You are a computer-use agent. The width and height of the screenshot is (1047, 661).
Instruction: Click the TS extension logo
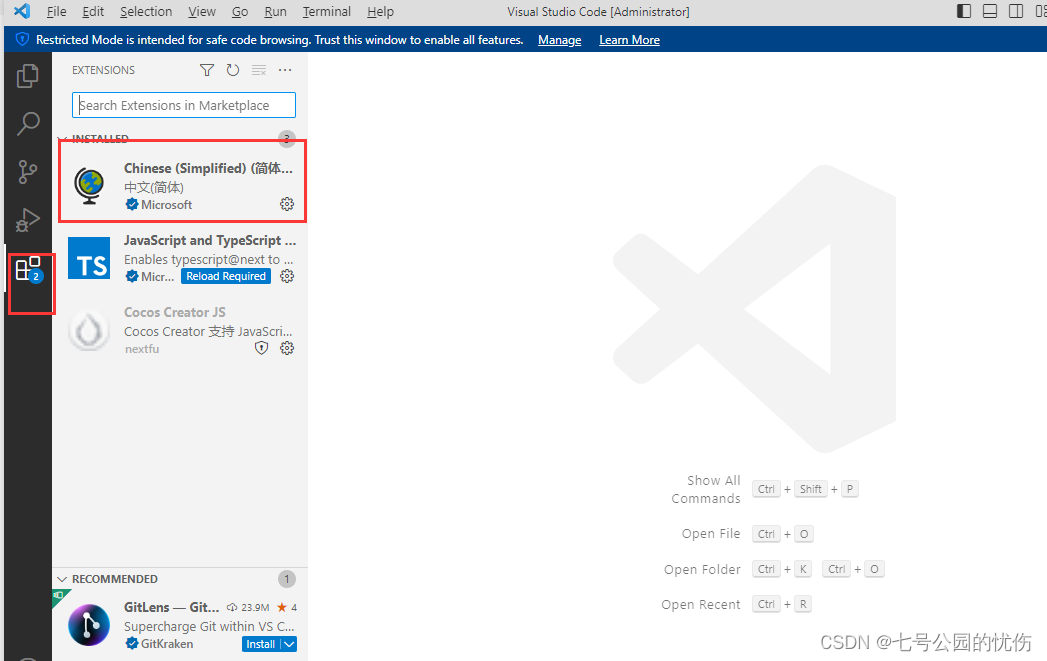click(89, 258)
